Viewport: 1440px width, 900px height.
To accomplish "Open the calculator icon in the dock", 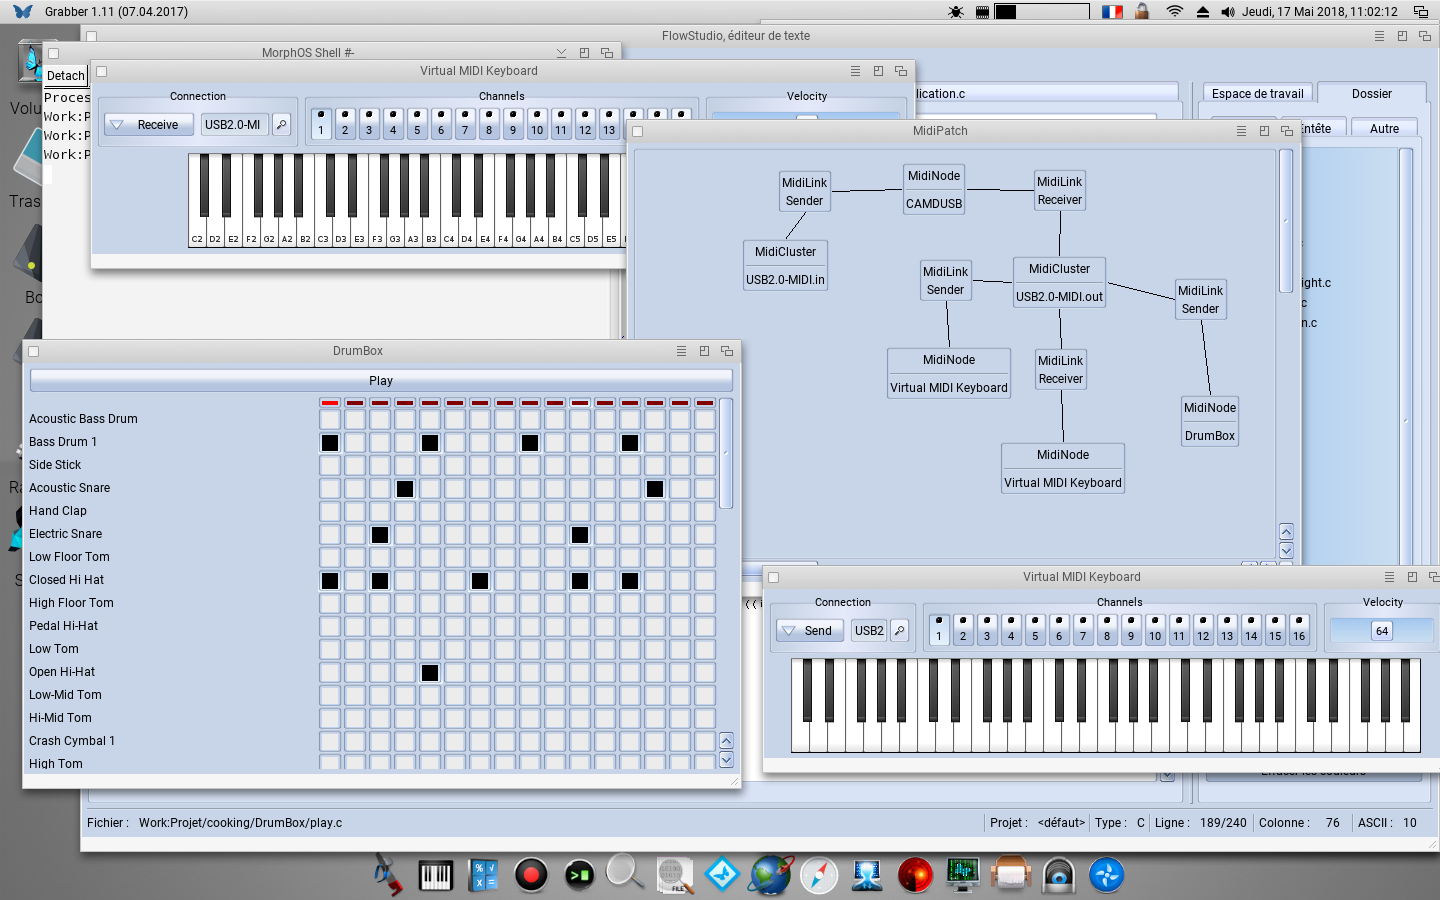I will click(x=484, y=876).
